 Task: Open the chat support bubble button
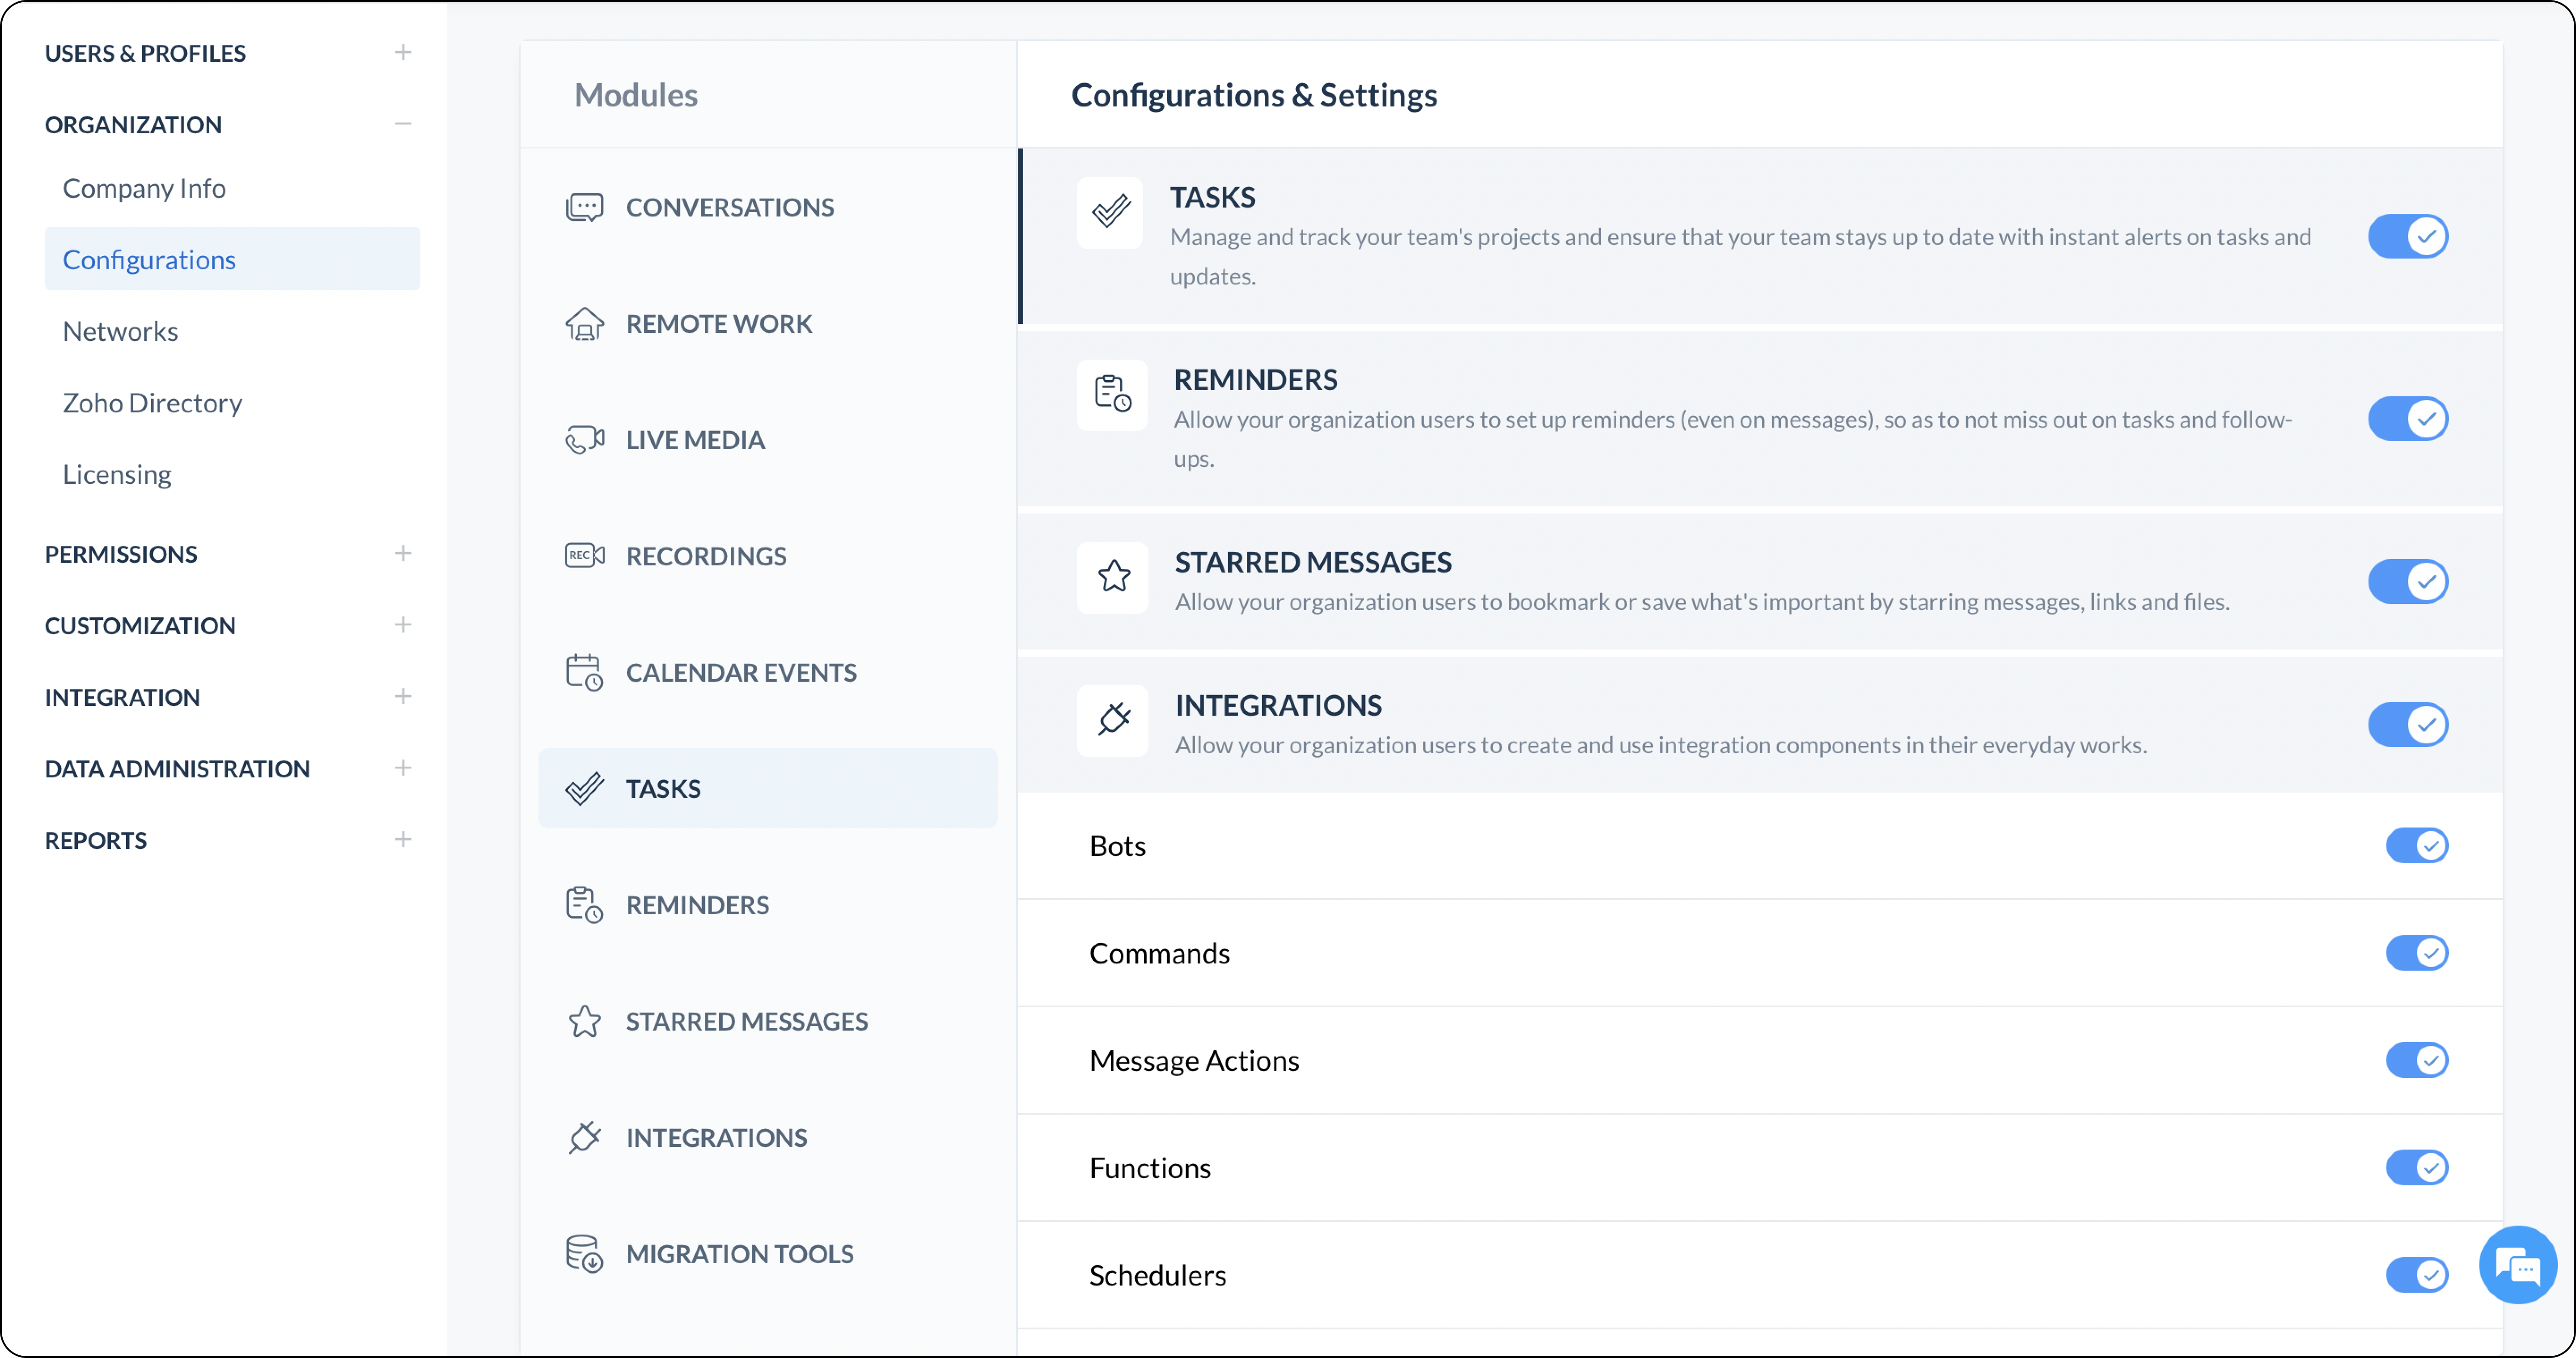coord(2518,1266)
